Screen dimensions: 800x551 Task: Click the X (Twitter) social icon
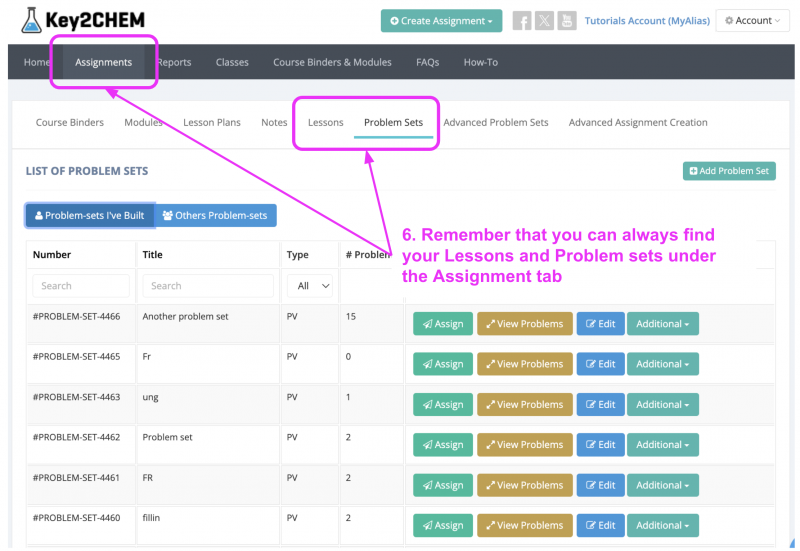544,21
